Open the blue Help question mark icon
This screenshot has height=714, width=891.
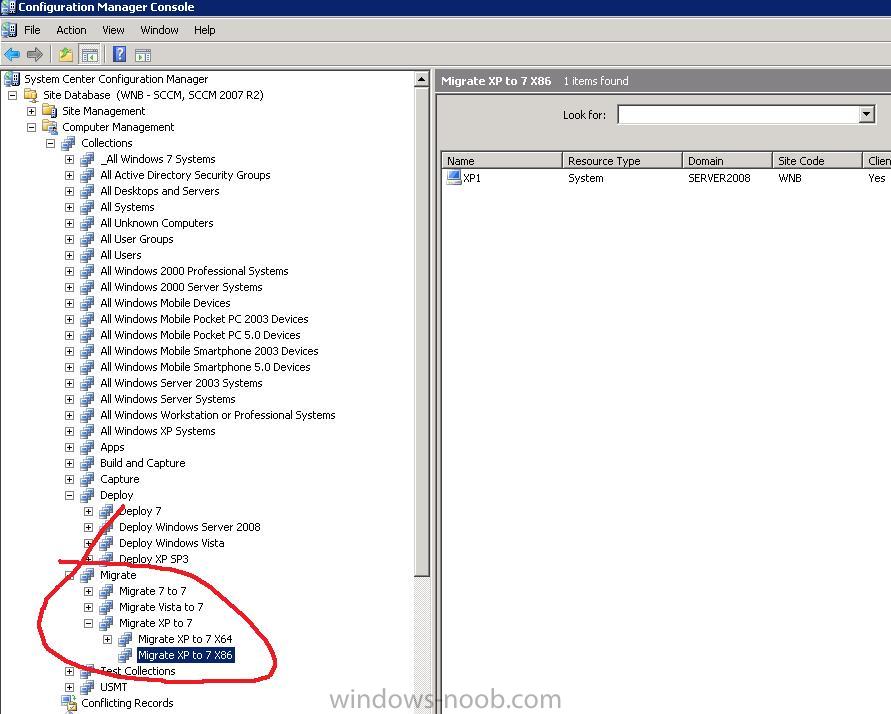119,54
